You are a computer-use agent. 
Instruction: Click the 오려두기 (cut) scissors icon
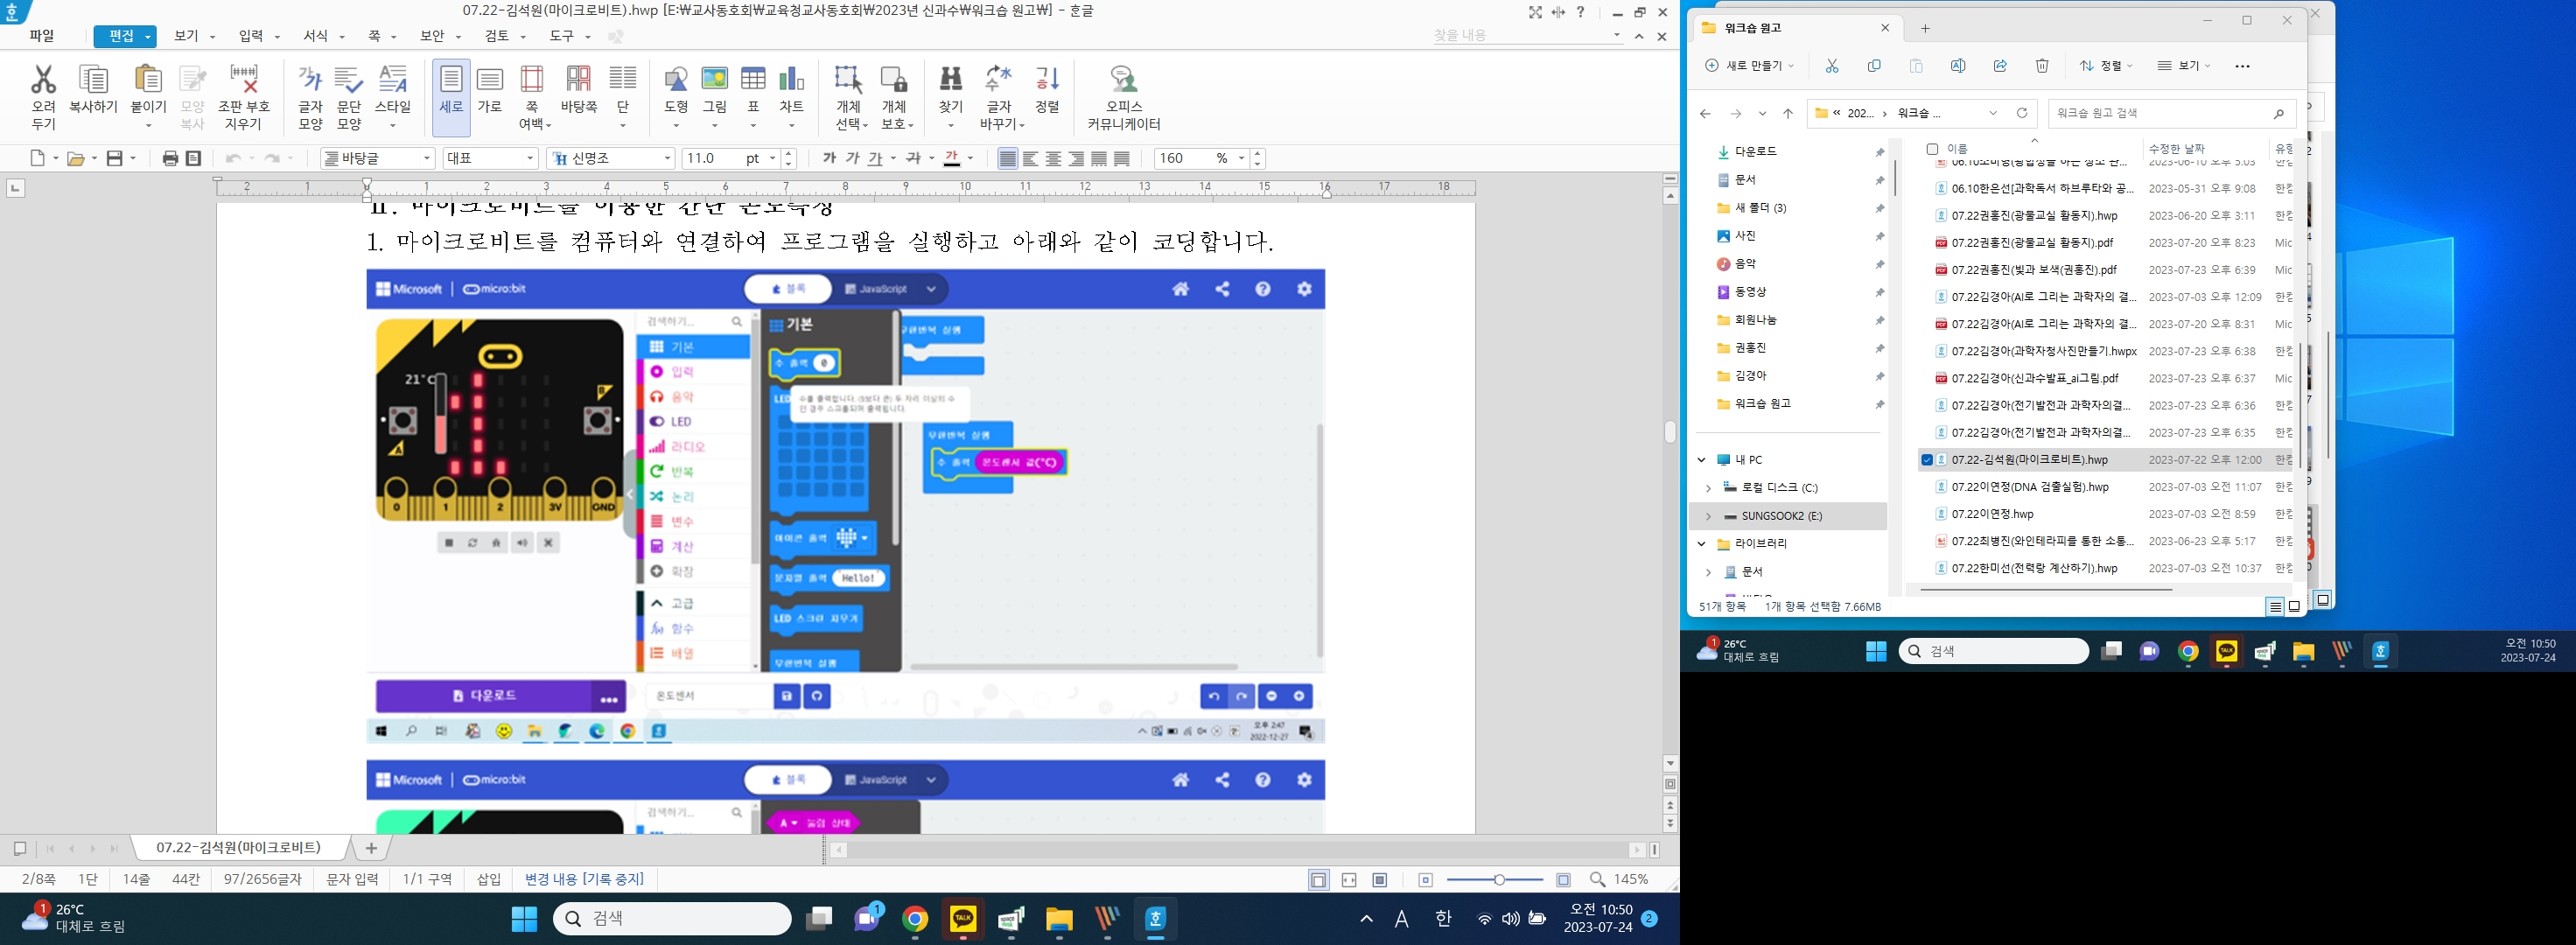(x=43, y=80)
